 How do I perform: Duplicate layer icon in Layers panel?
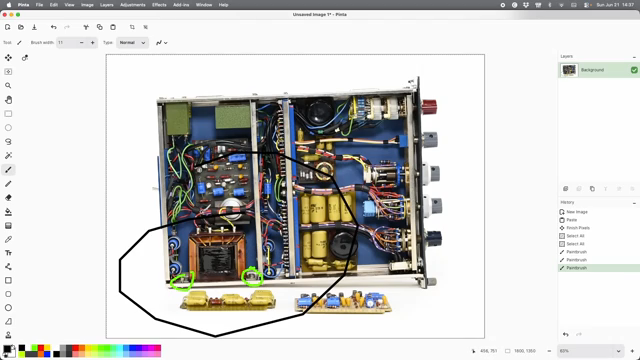pyautogui.click(x=592, y=189)
